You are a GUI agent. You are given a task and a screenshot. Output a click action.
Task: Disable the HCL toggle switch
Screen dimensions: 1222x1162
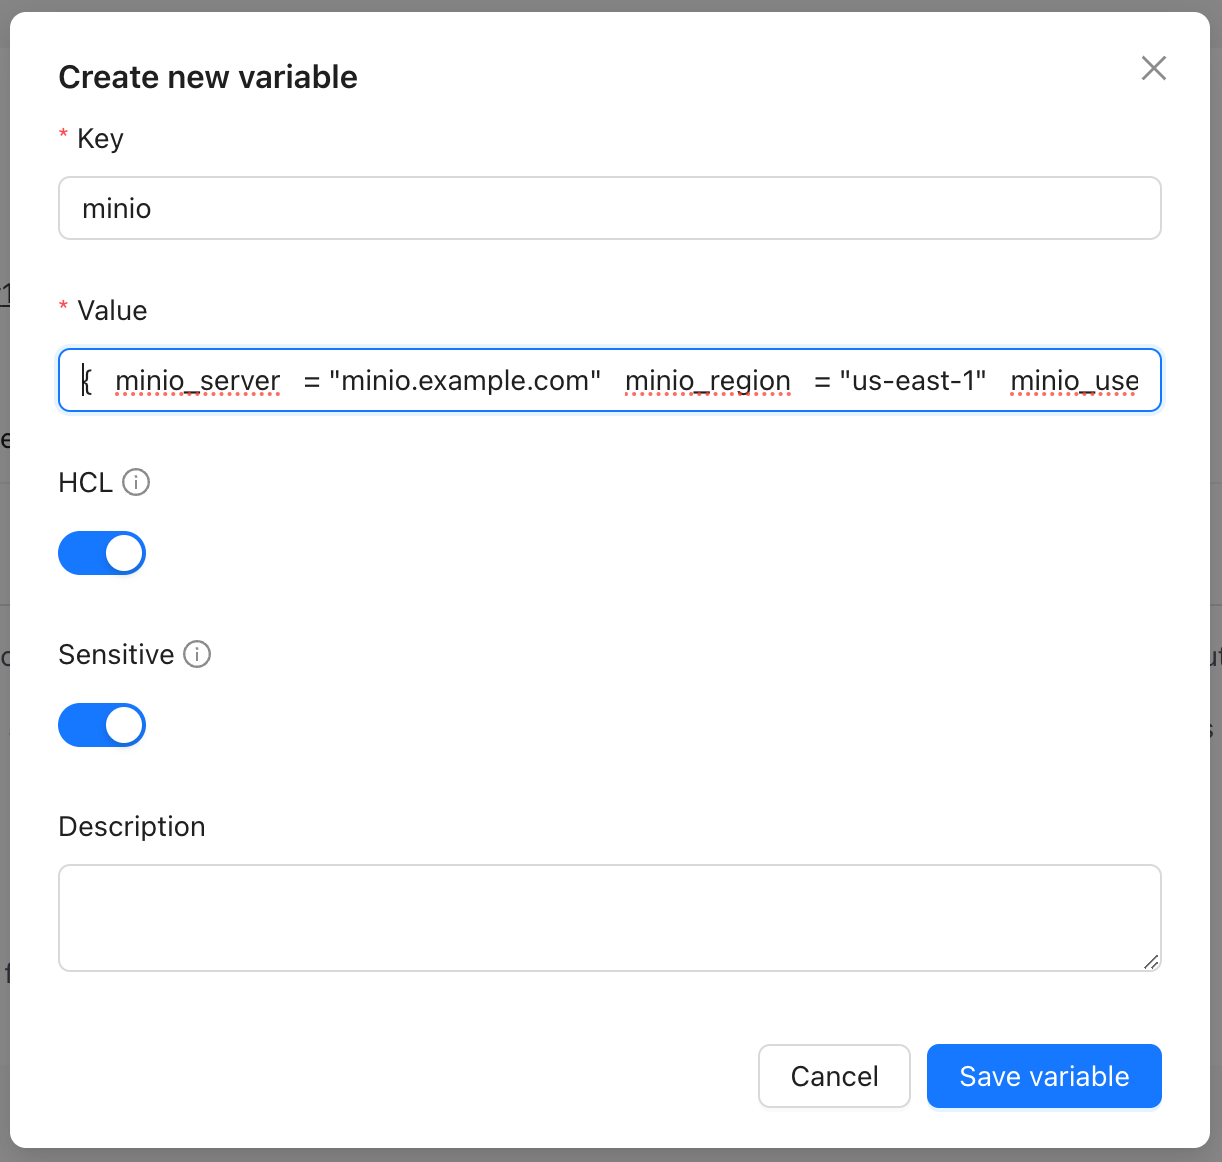click(102, 553)
